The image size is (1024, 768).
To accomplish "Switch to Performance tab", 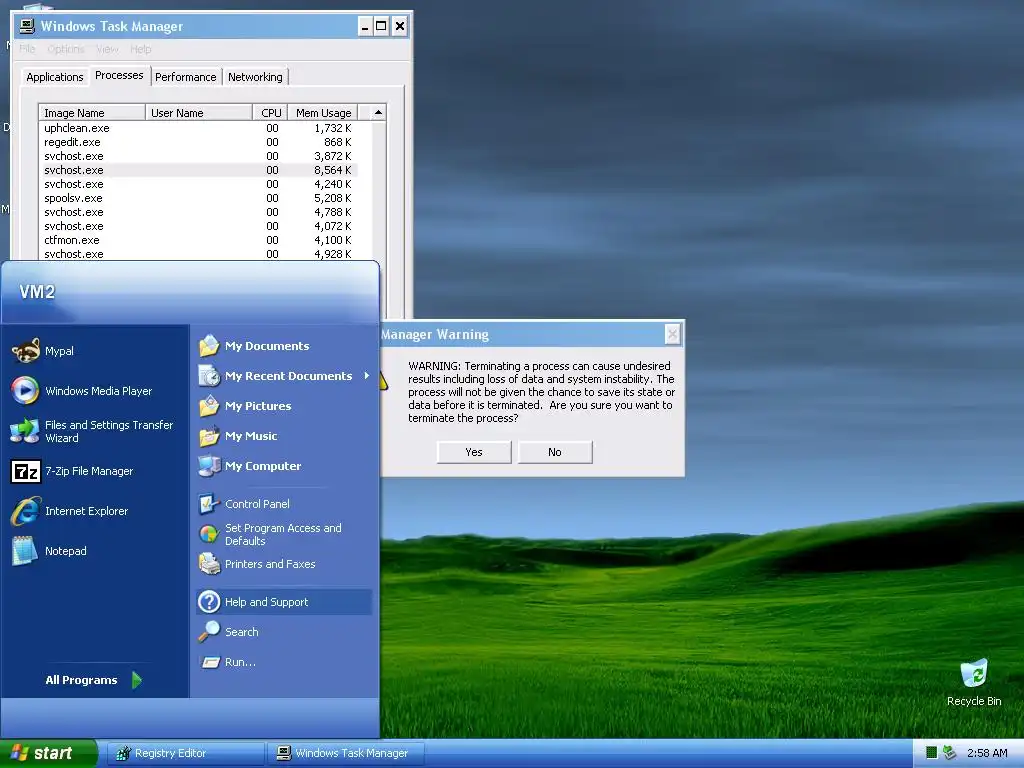I will point(185,77).
